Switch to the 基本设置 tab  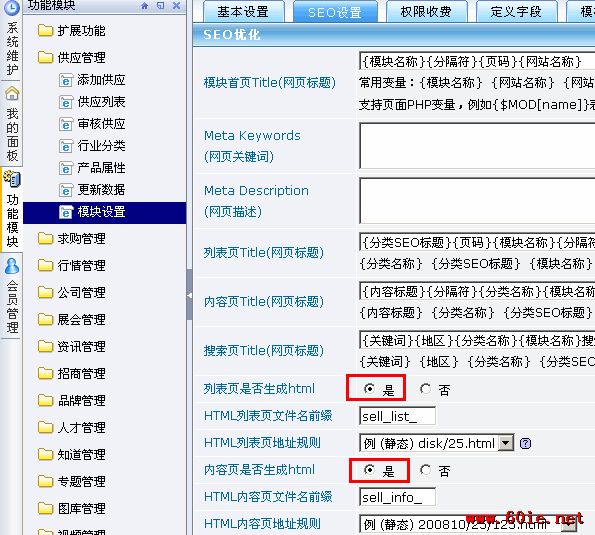(243, 12)
